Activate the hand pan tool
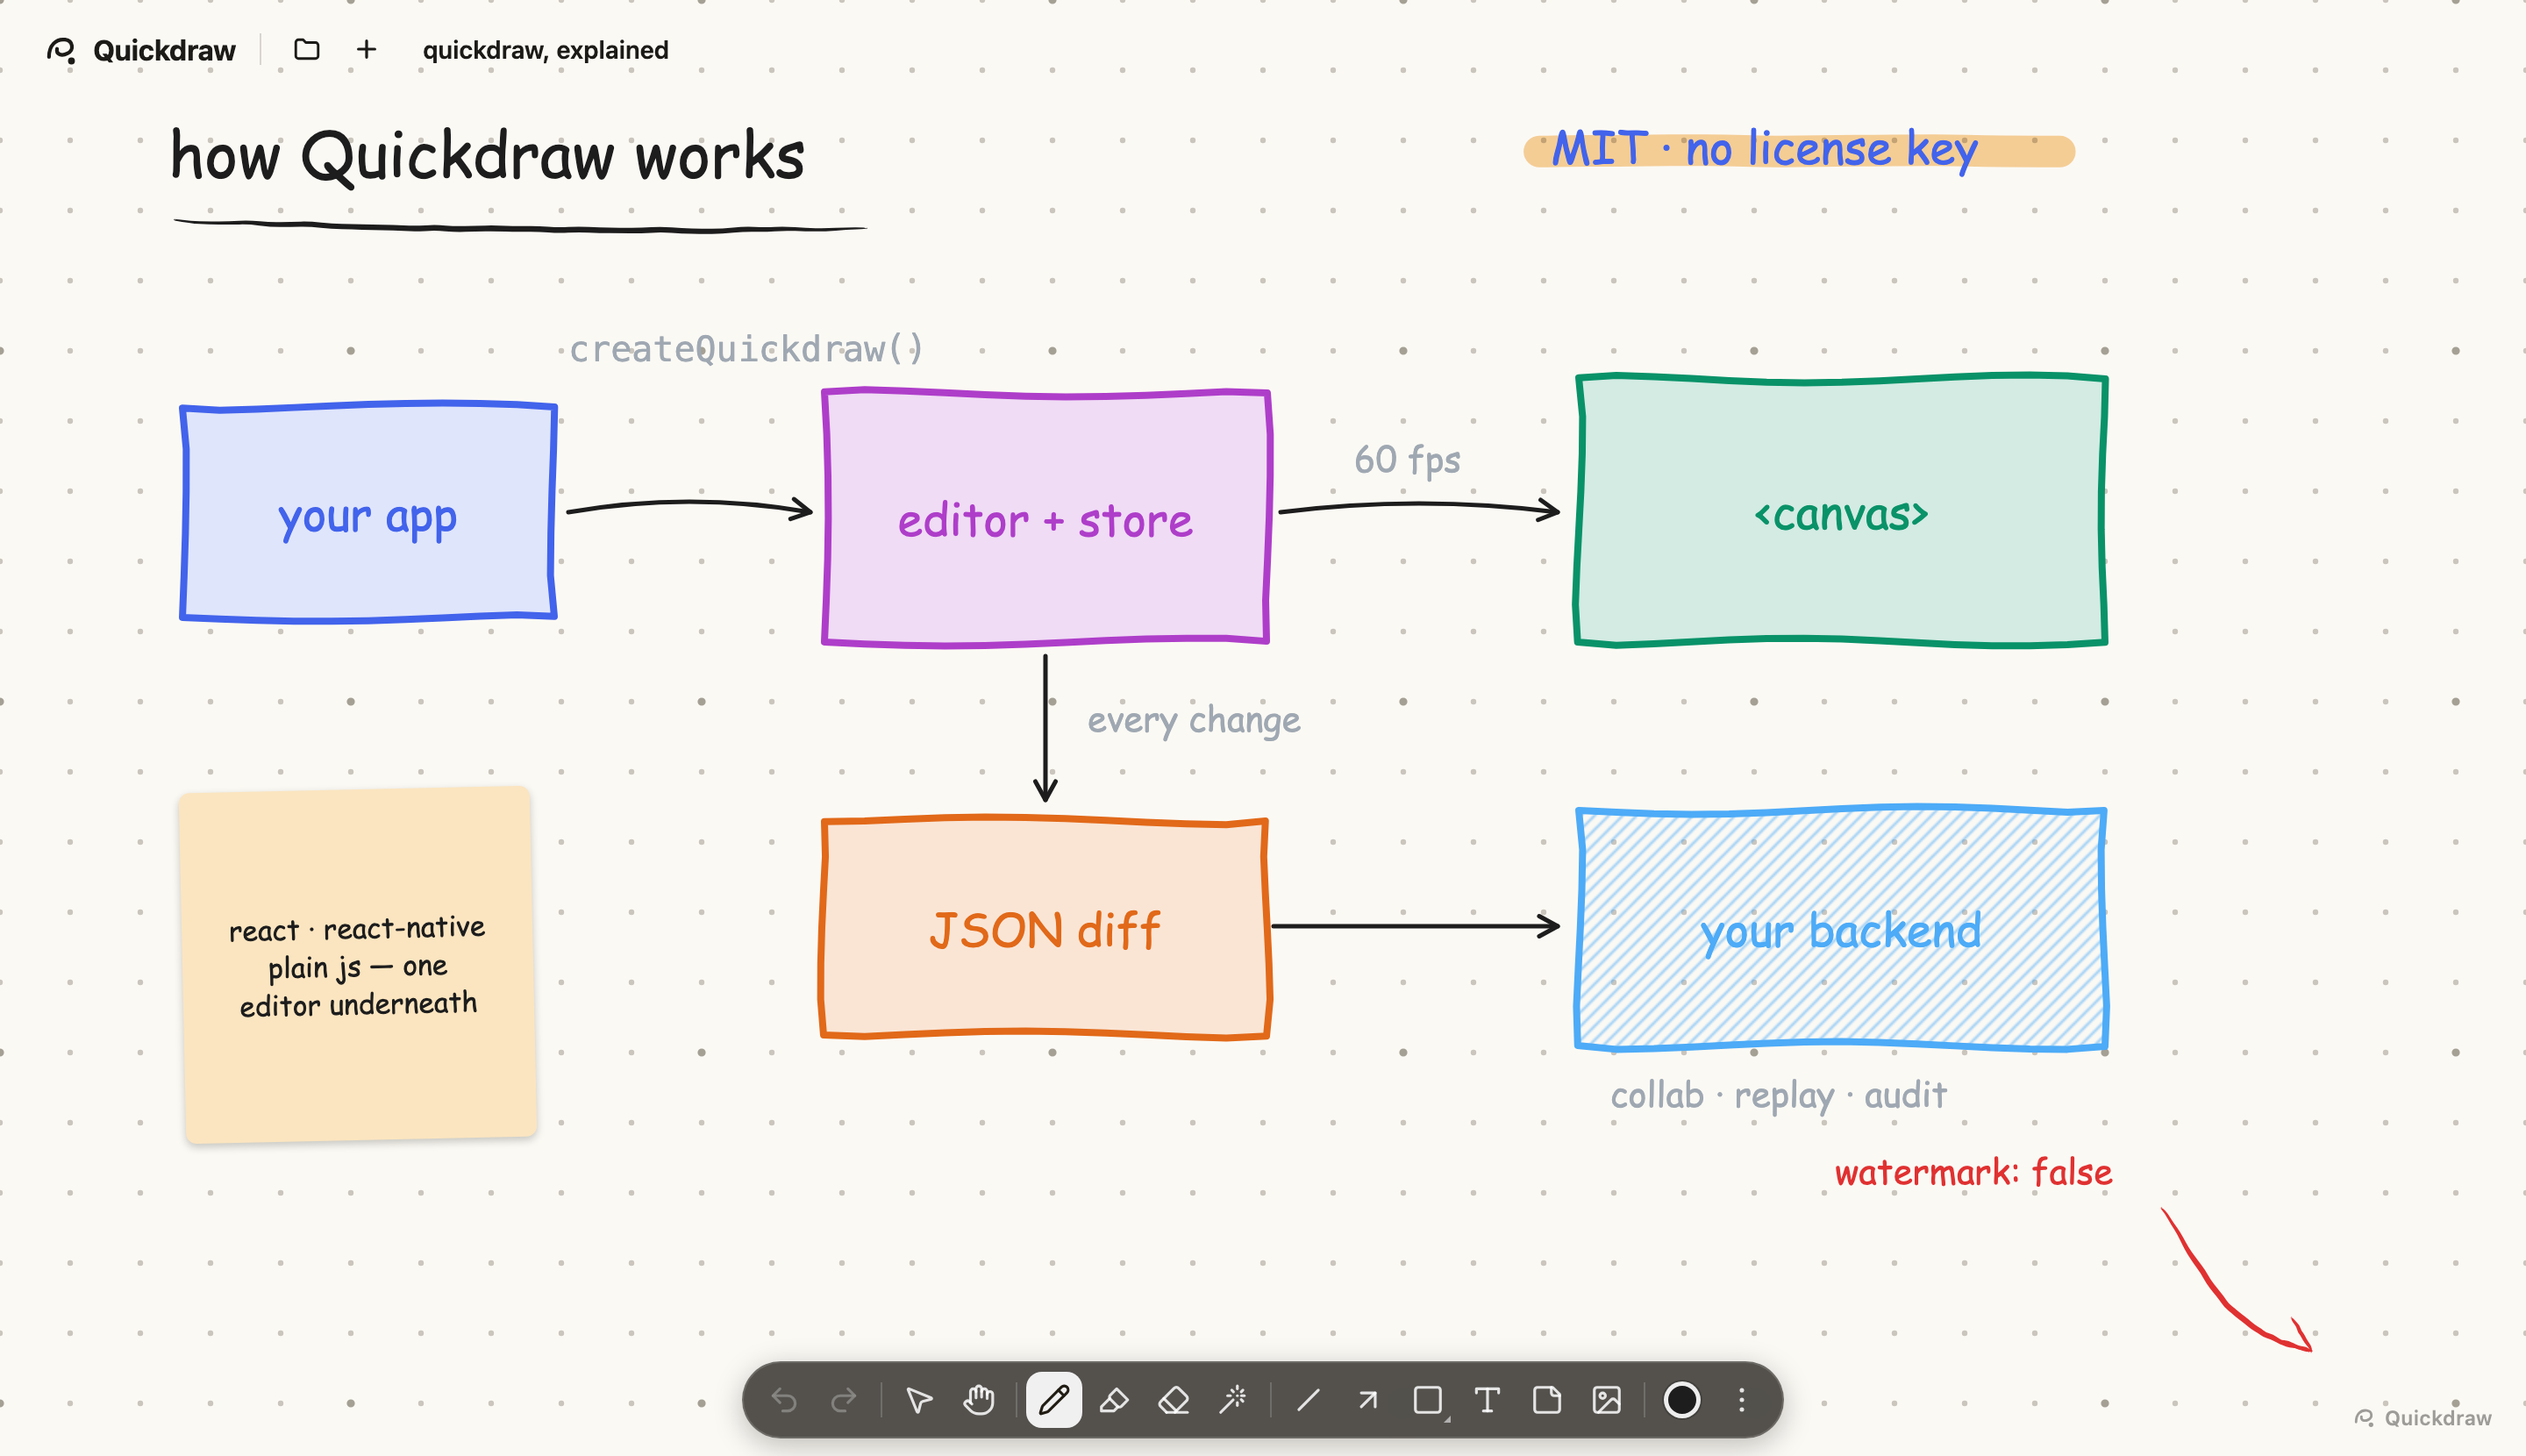The height and width of the screenshot is (1456, 2526). 979,1400
